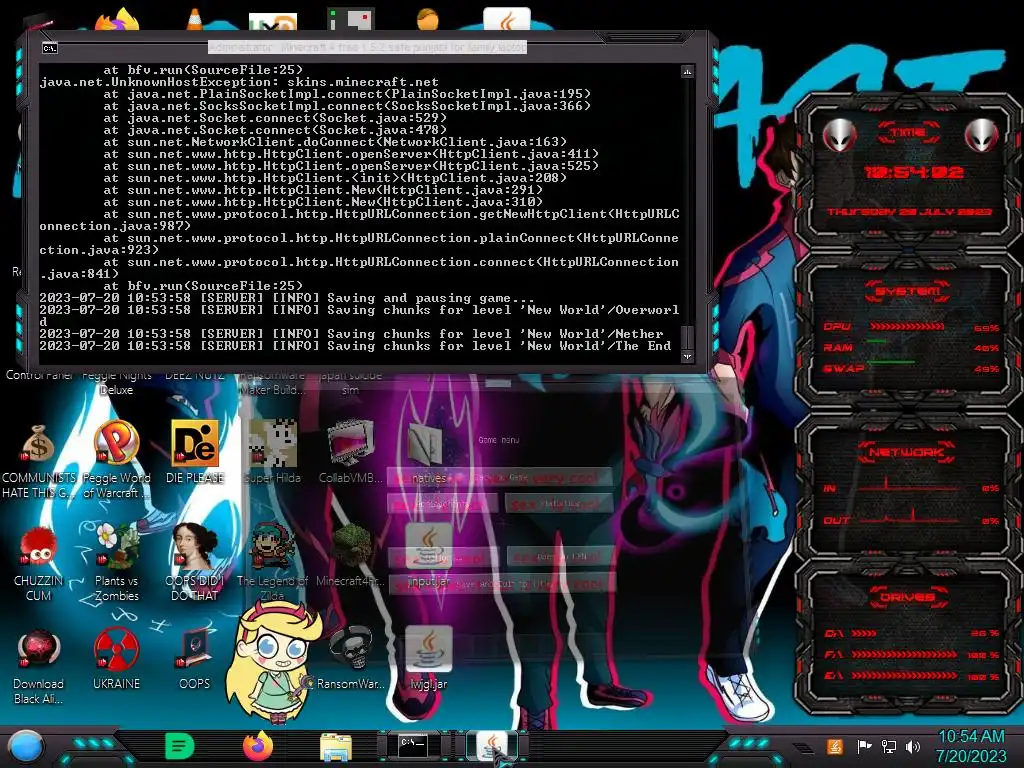Open the E:\ drive meter
This screenshot has width=1024, height=768.
[911, 676]
